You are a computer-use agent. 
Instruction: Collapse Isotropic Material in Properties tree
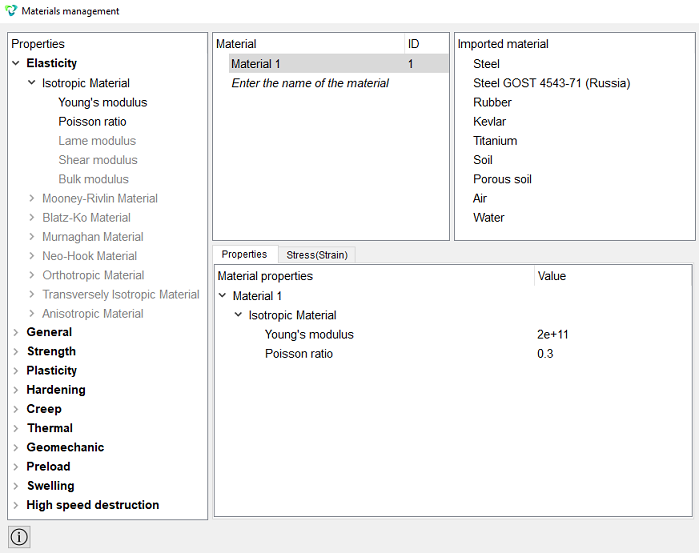(x=32, y=83)
